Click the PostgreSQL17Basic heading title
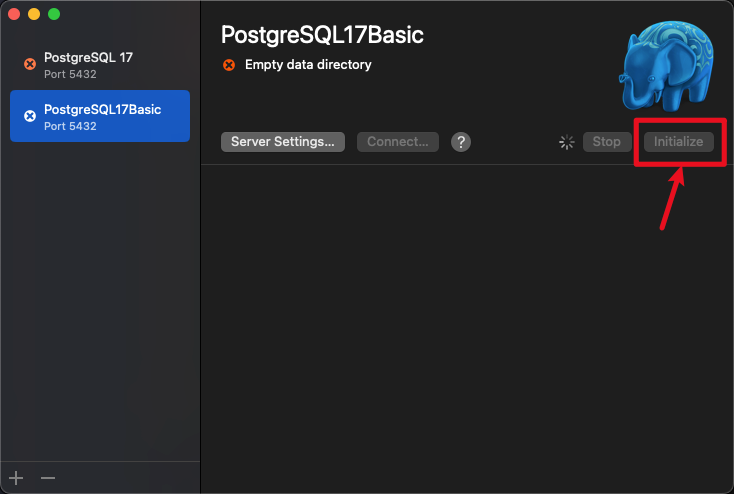 coord(322,35)
